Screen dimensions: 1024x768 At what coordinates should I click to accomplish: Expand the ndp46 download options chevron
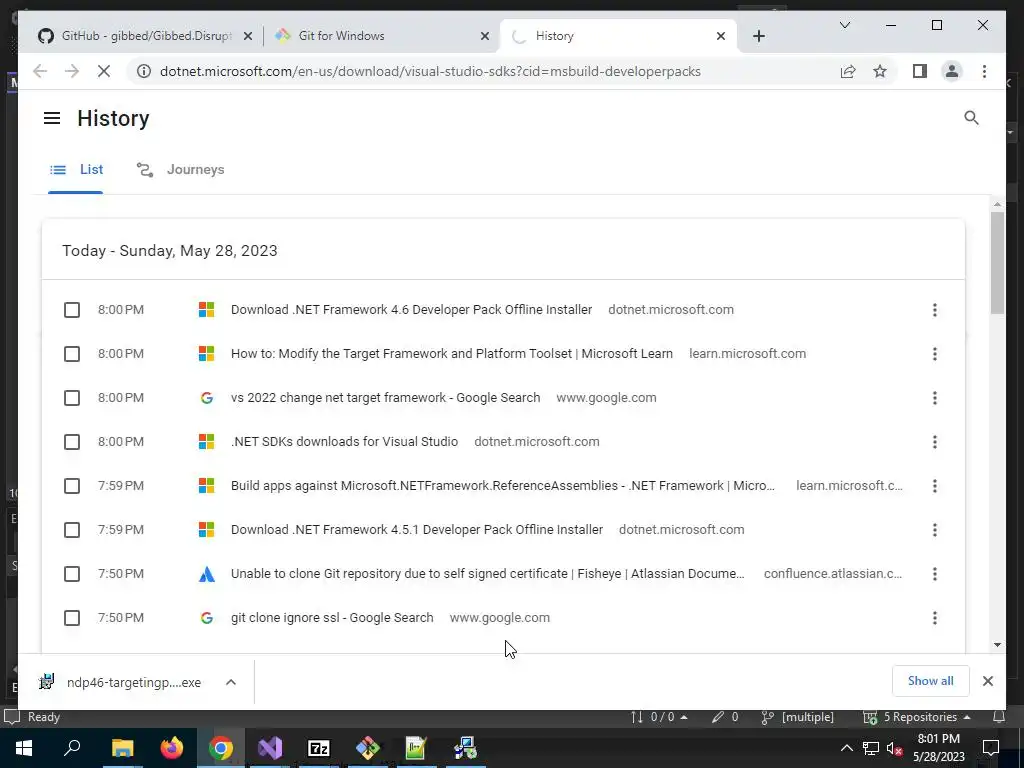tap(231, 682)
